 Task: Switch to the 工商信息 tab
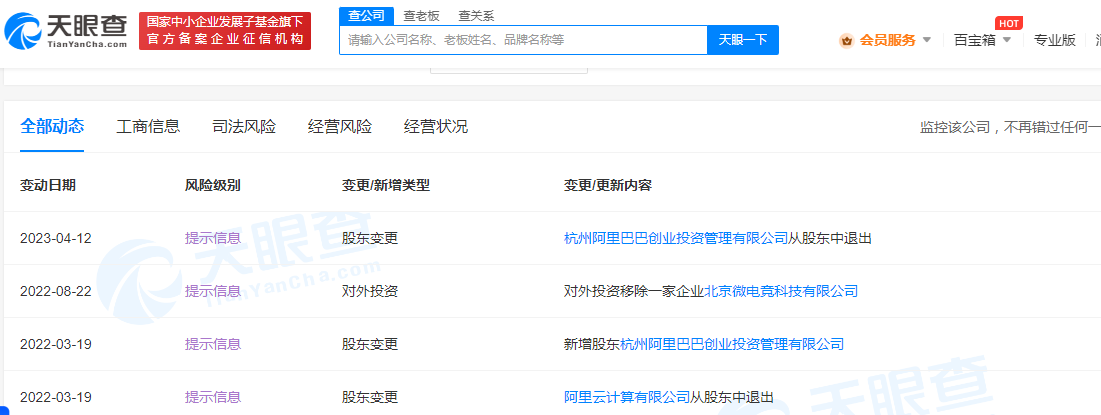coord(148,127)
